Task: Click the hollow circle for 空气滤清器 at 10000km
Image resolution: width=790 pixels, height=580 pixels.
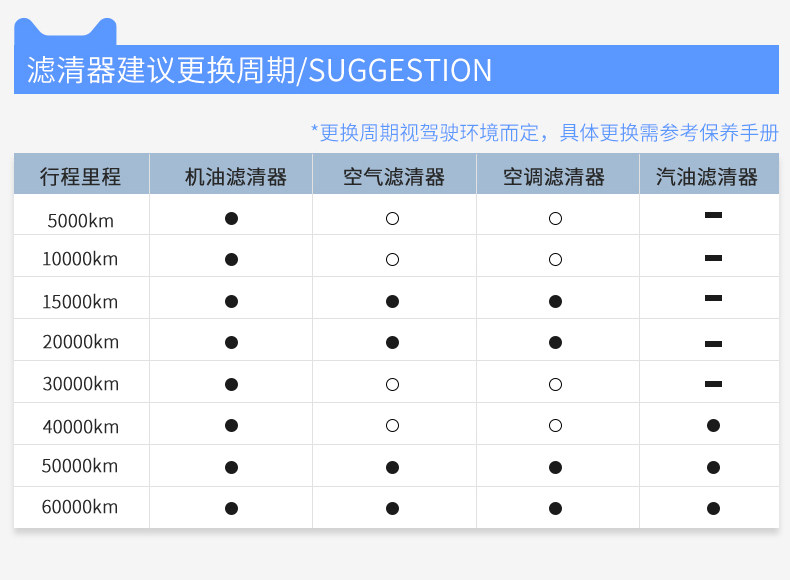Action: pyautogui.click(x=392, y=259)
